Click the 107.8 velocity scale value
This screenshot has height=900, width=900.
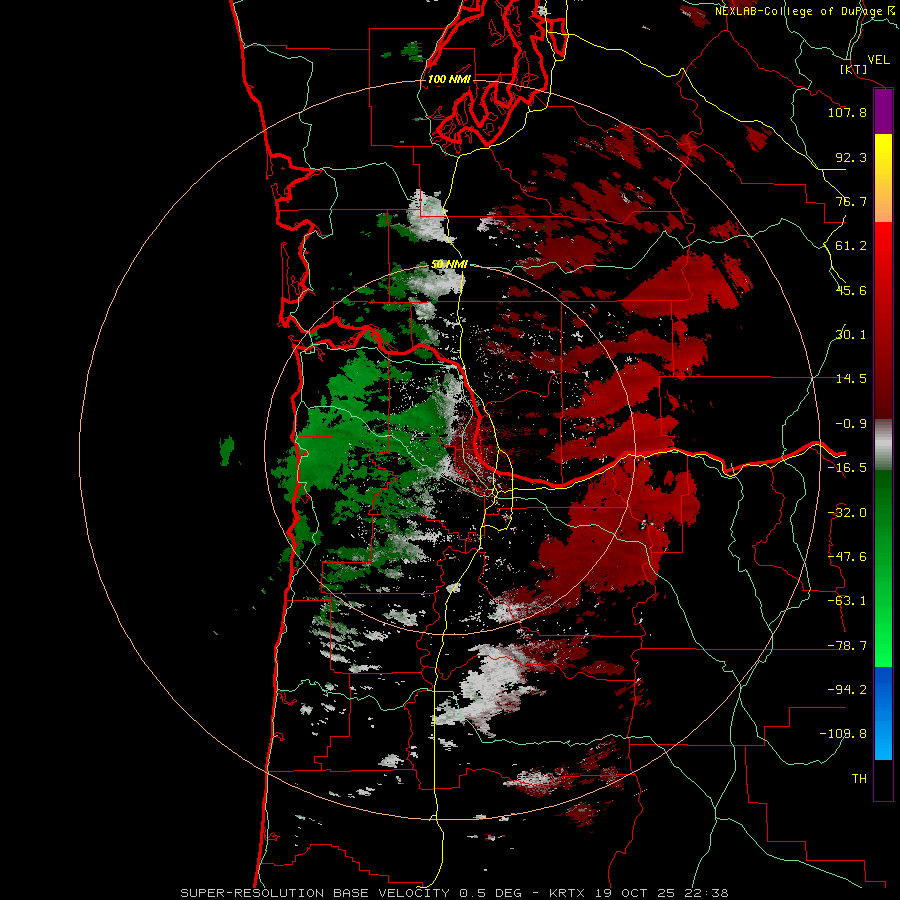pyautogui.click(x=847, y=112)
